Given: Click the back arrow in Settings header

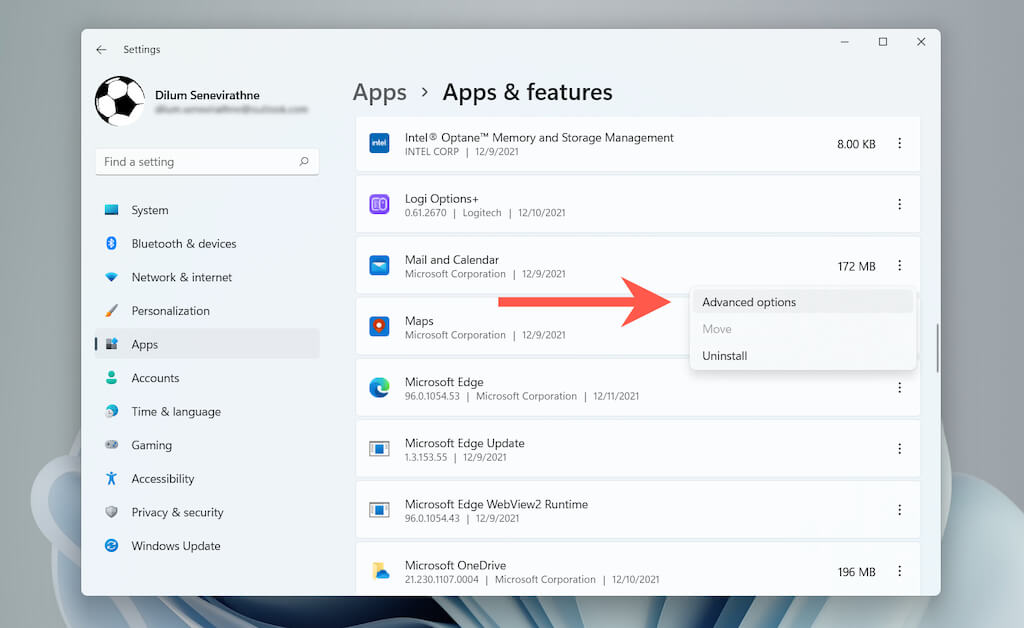Looking at the screenshot, I should (x=101, y=50).
